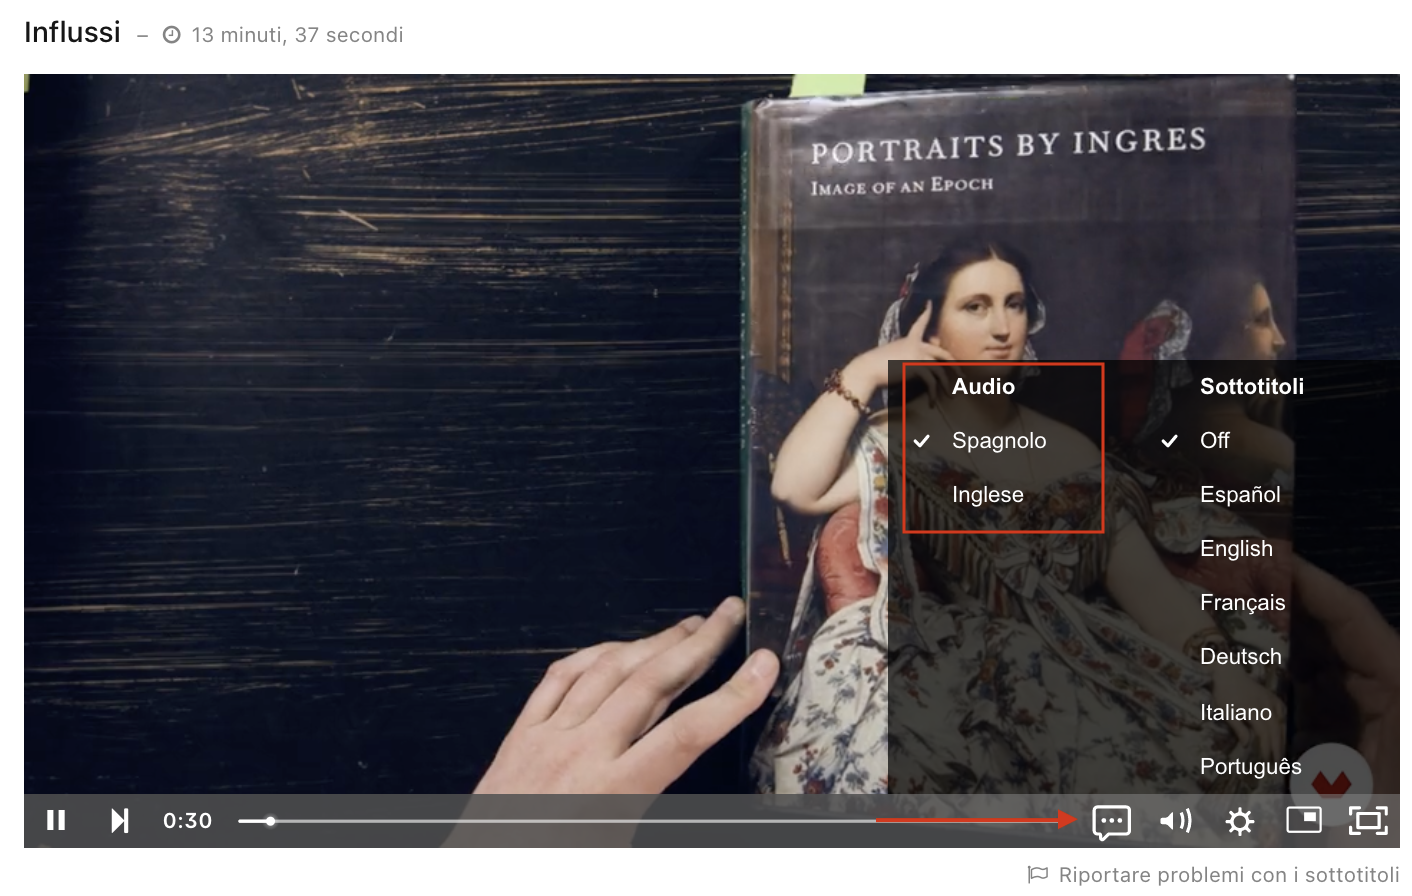Choose Español subtitles
This screenshot has height=896, width=1412.
coord(1240,495)
